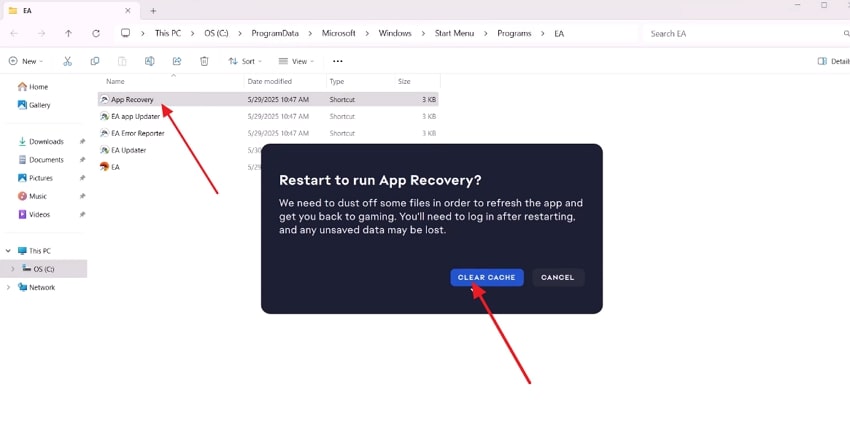
Task: Open Downloads in the sidebar
Action: point(41,142)
